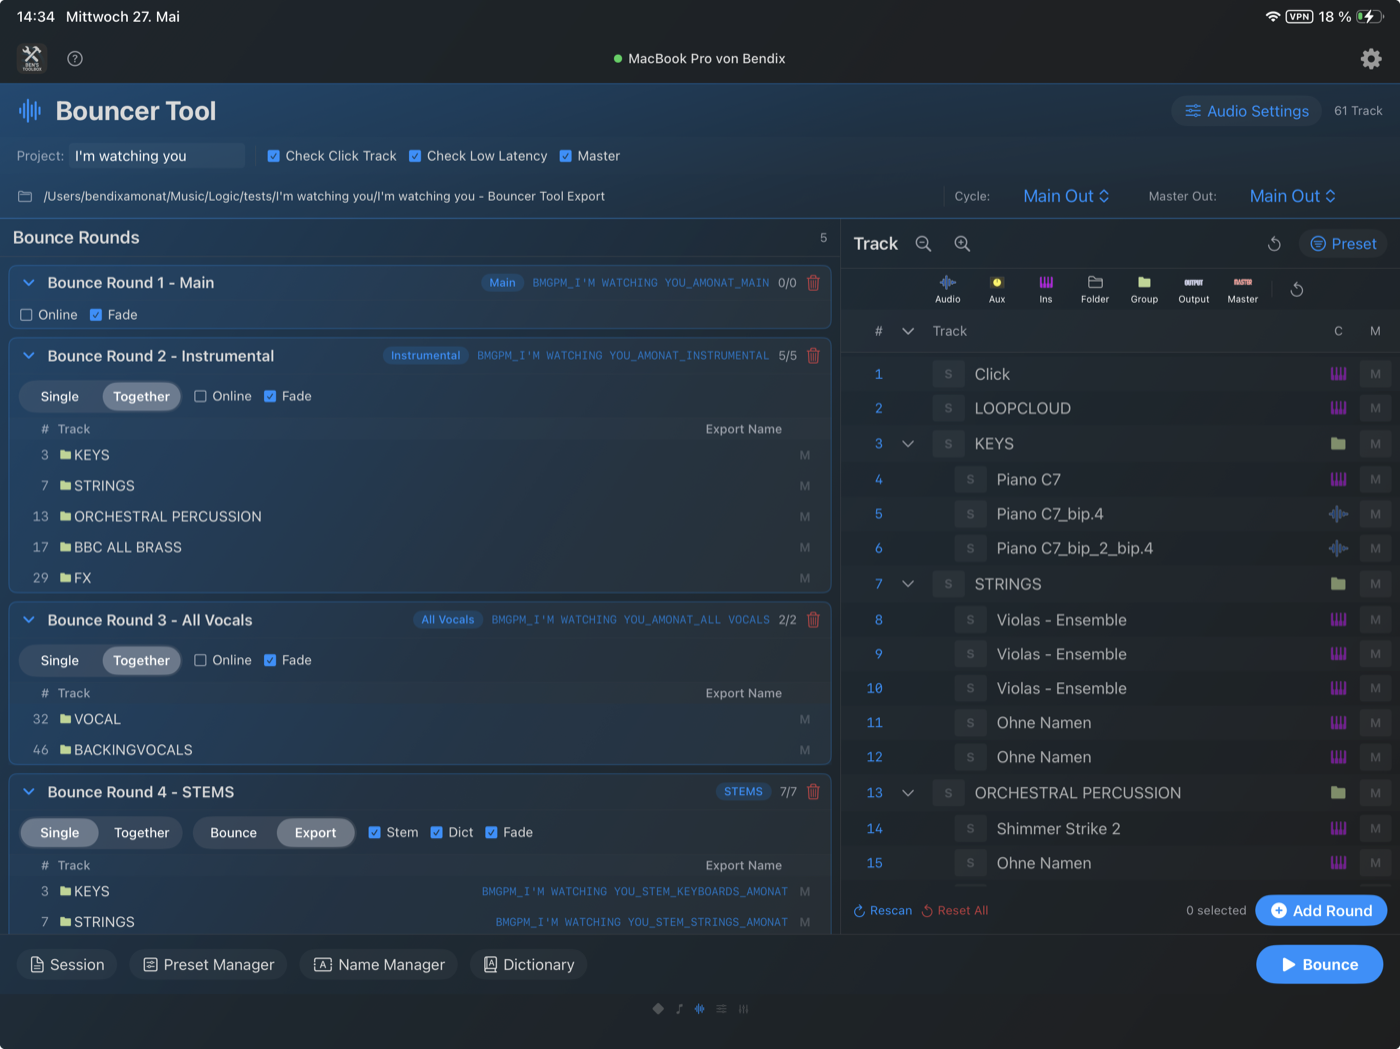Reset the track type filter icon
This screenshot has height=1049, width=1400.
click(x=1297, y=289)
